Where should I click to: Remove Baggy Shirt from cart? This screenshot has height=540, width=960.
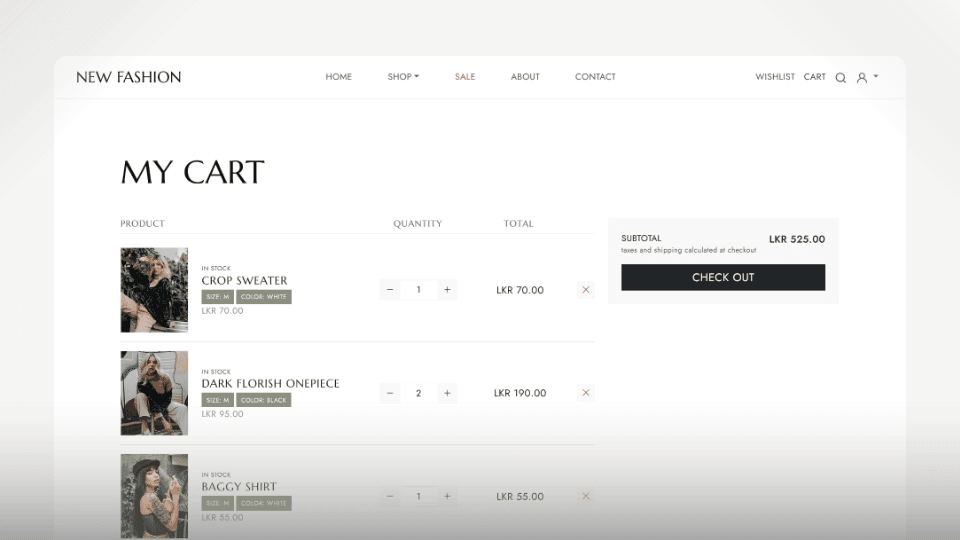click(586, 497)
